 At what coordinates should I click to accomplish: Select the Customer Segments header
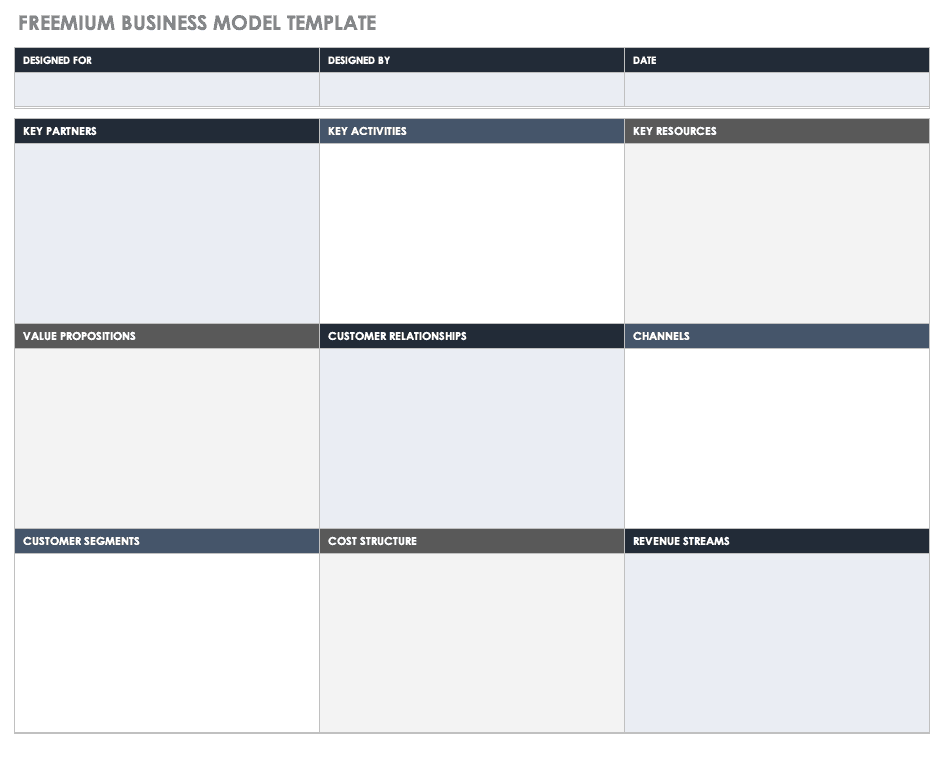tap(167, 541)
